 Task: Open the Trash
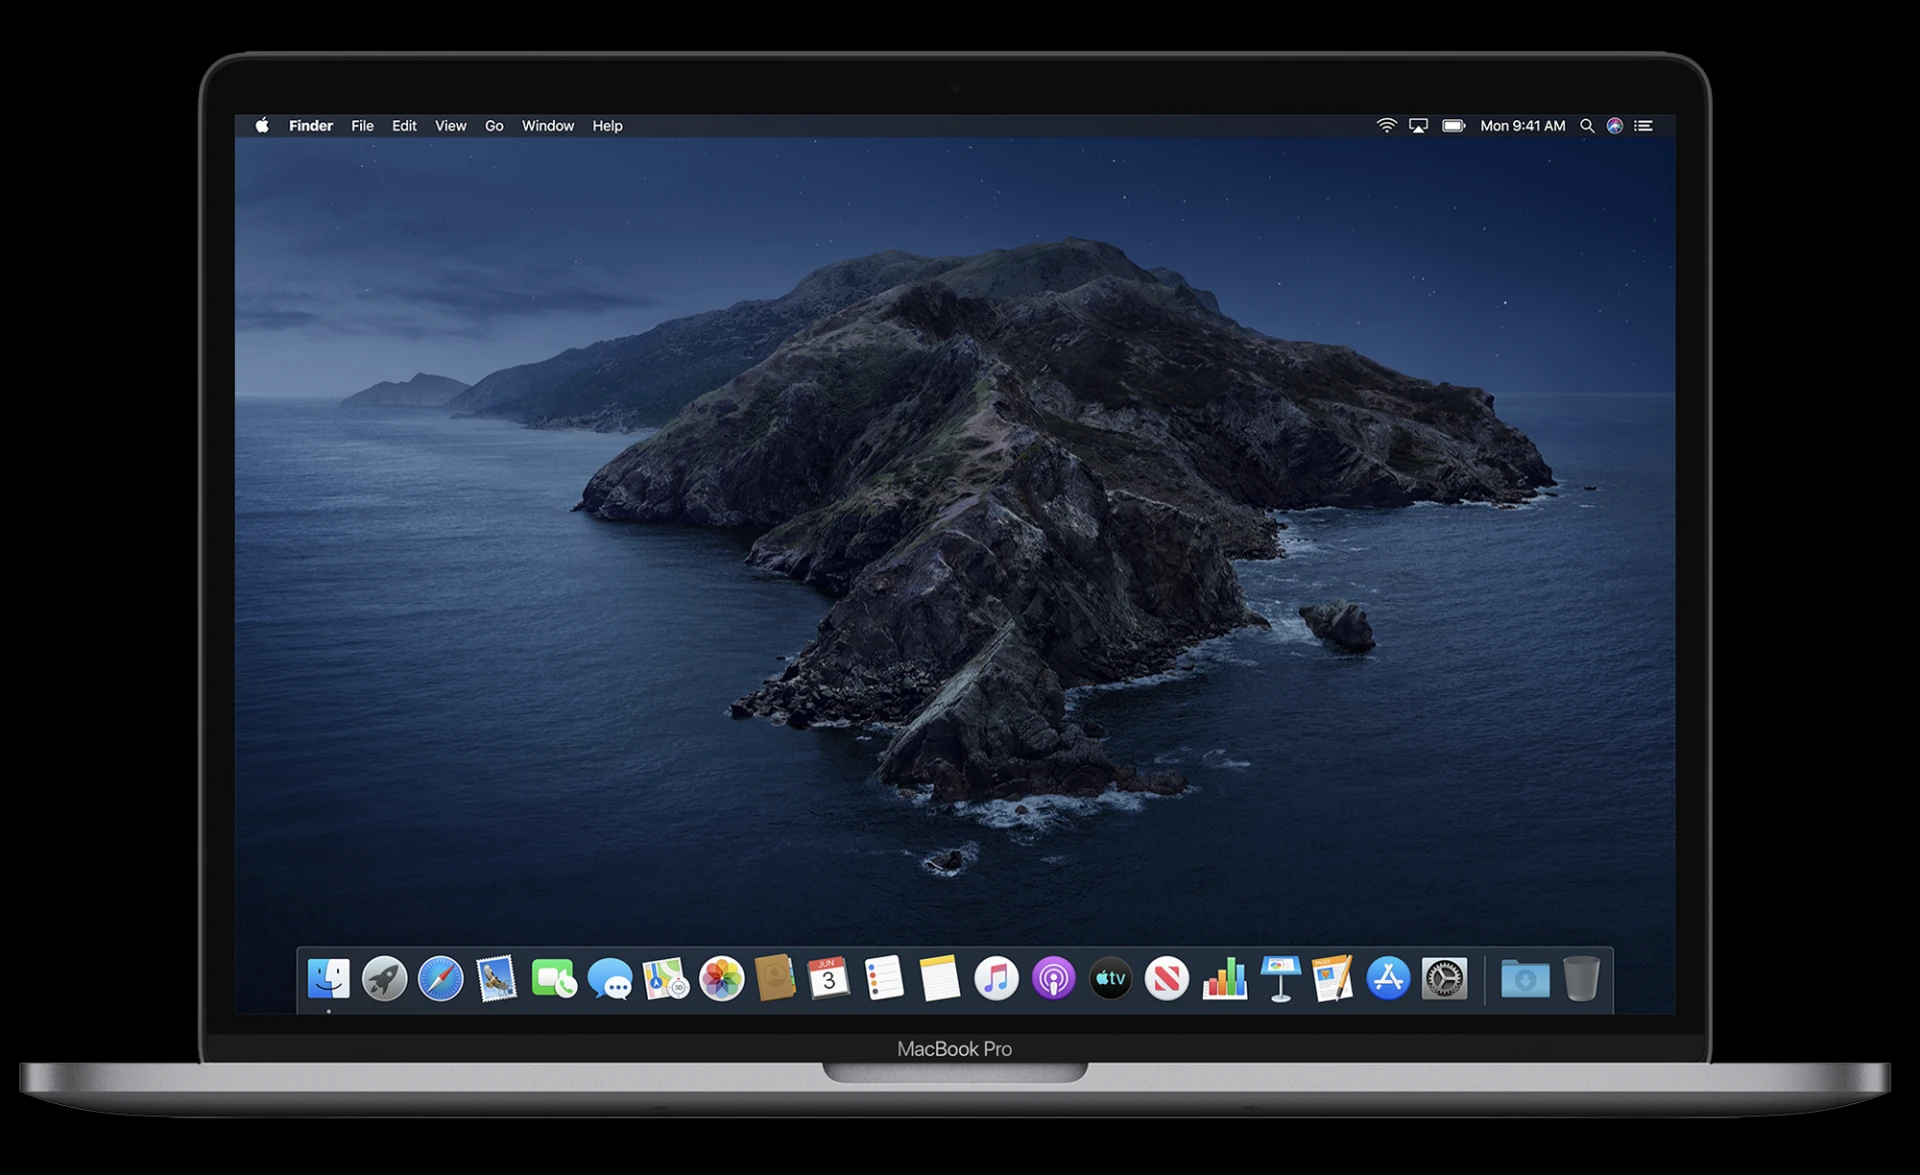click(1580, 980)
